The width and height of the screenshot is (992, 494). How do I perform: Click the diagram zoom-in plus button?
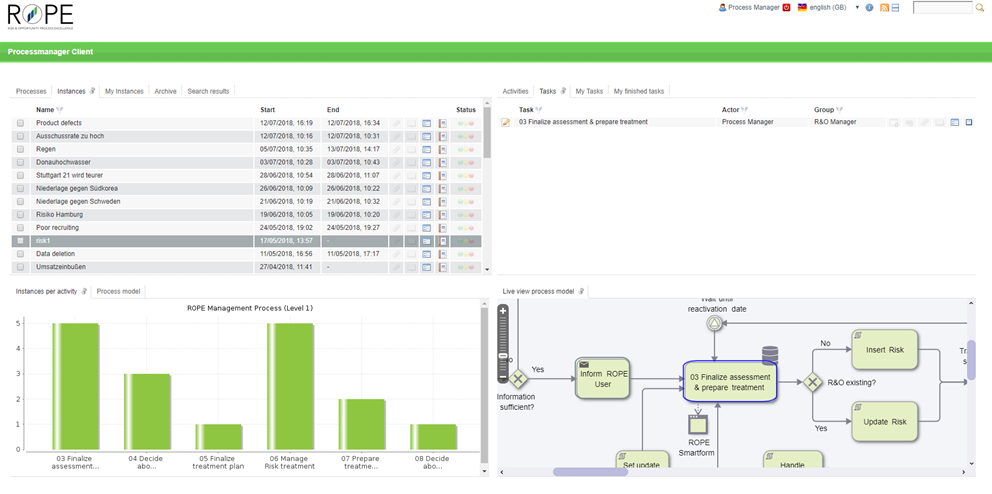click(x=503, y=311)
